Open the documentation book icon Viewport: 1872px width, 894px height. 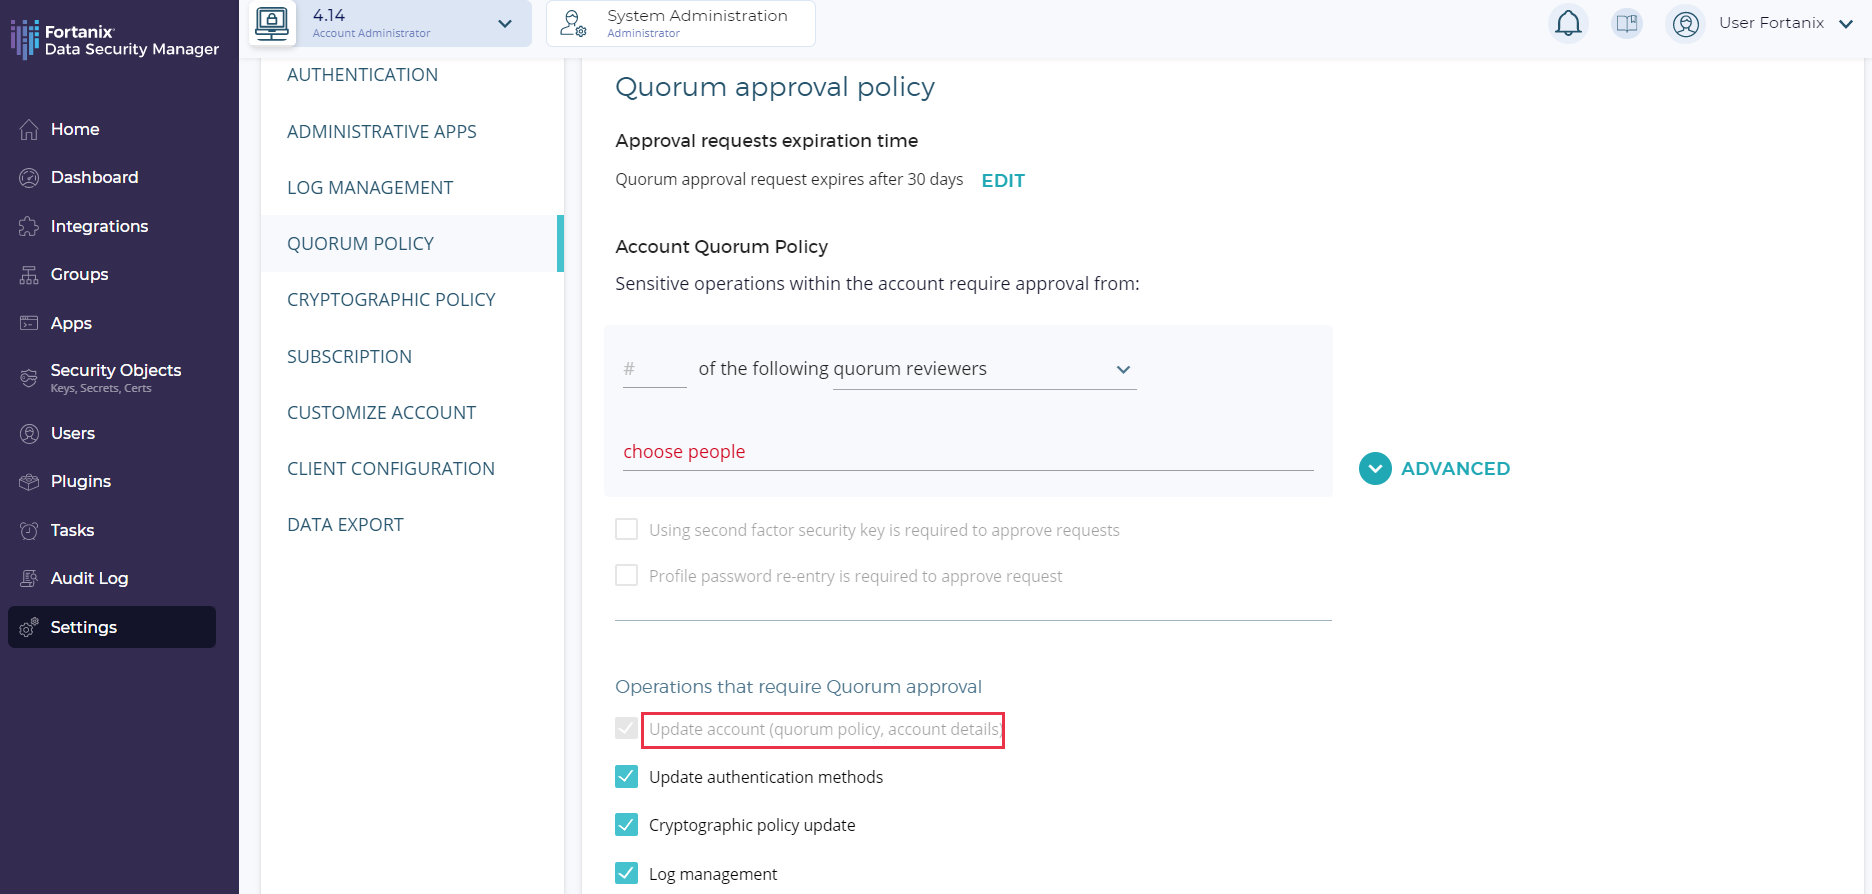point(1627,23)
